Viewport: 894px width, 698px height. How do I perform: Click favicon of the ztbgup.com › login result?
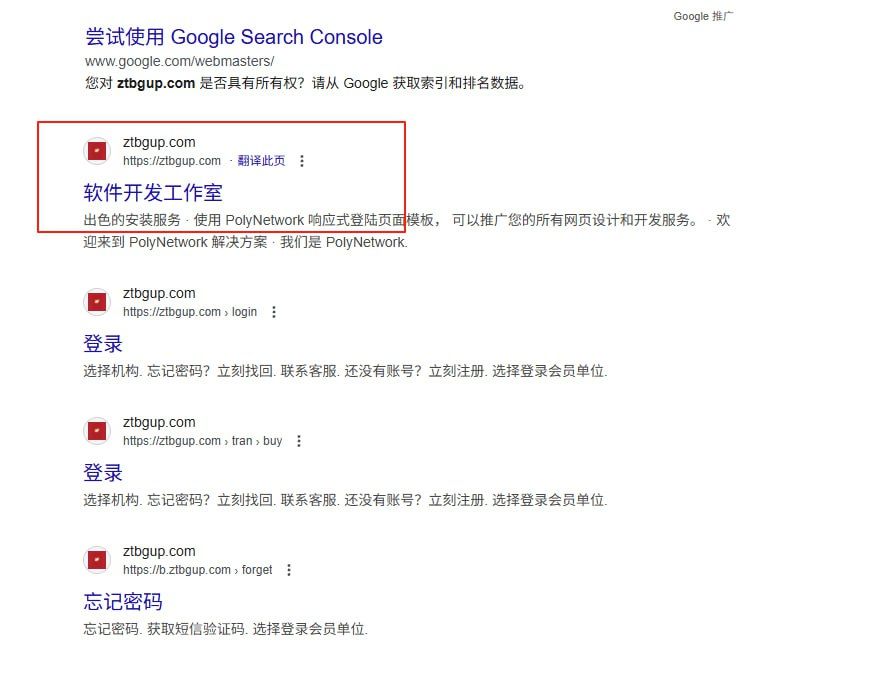97,302
